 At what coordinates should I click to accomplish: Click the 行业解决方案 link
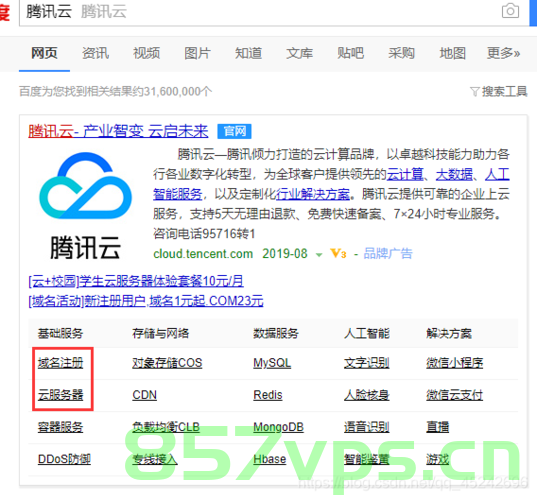pos(313,194)
